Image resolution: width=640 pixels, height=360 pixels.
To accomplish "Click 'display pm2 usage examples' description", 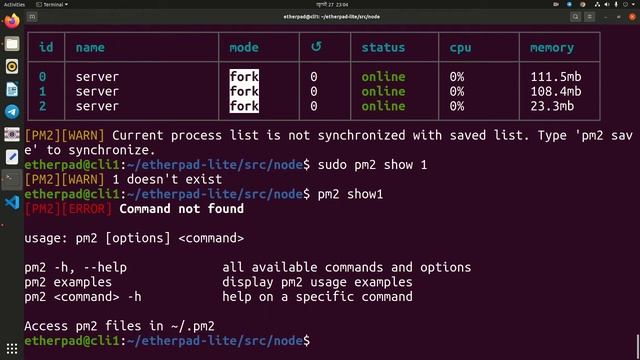I will coord(317,282).
